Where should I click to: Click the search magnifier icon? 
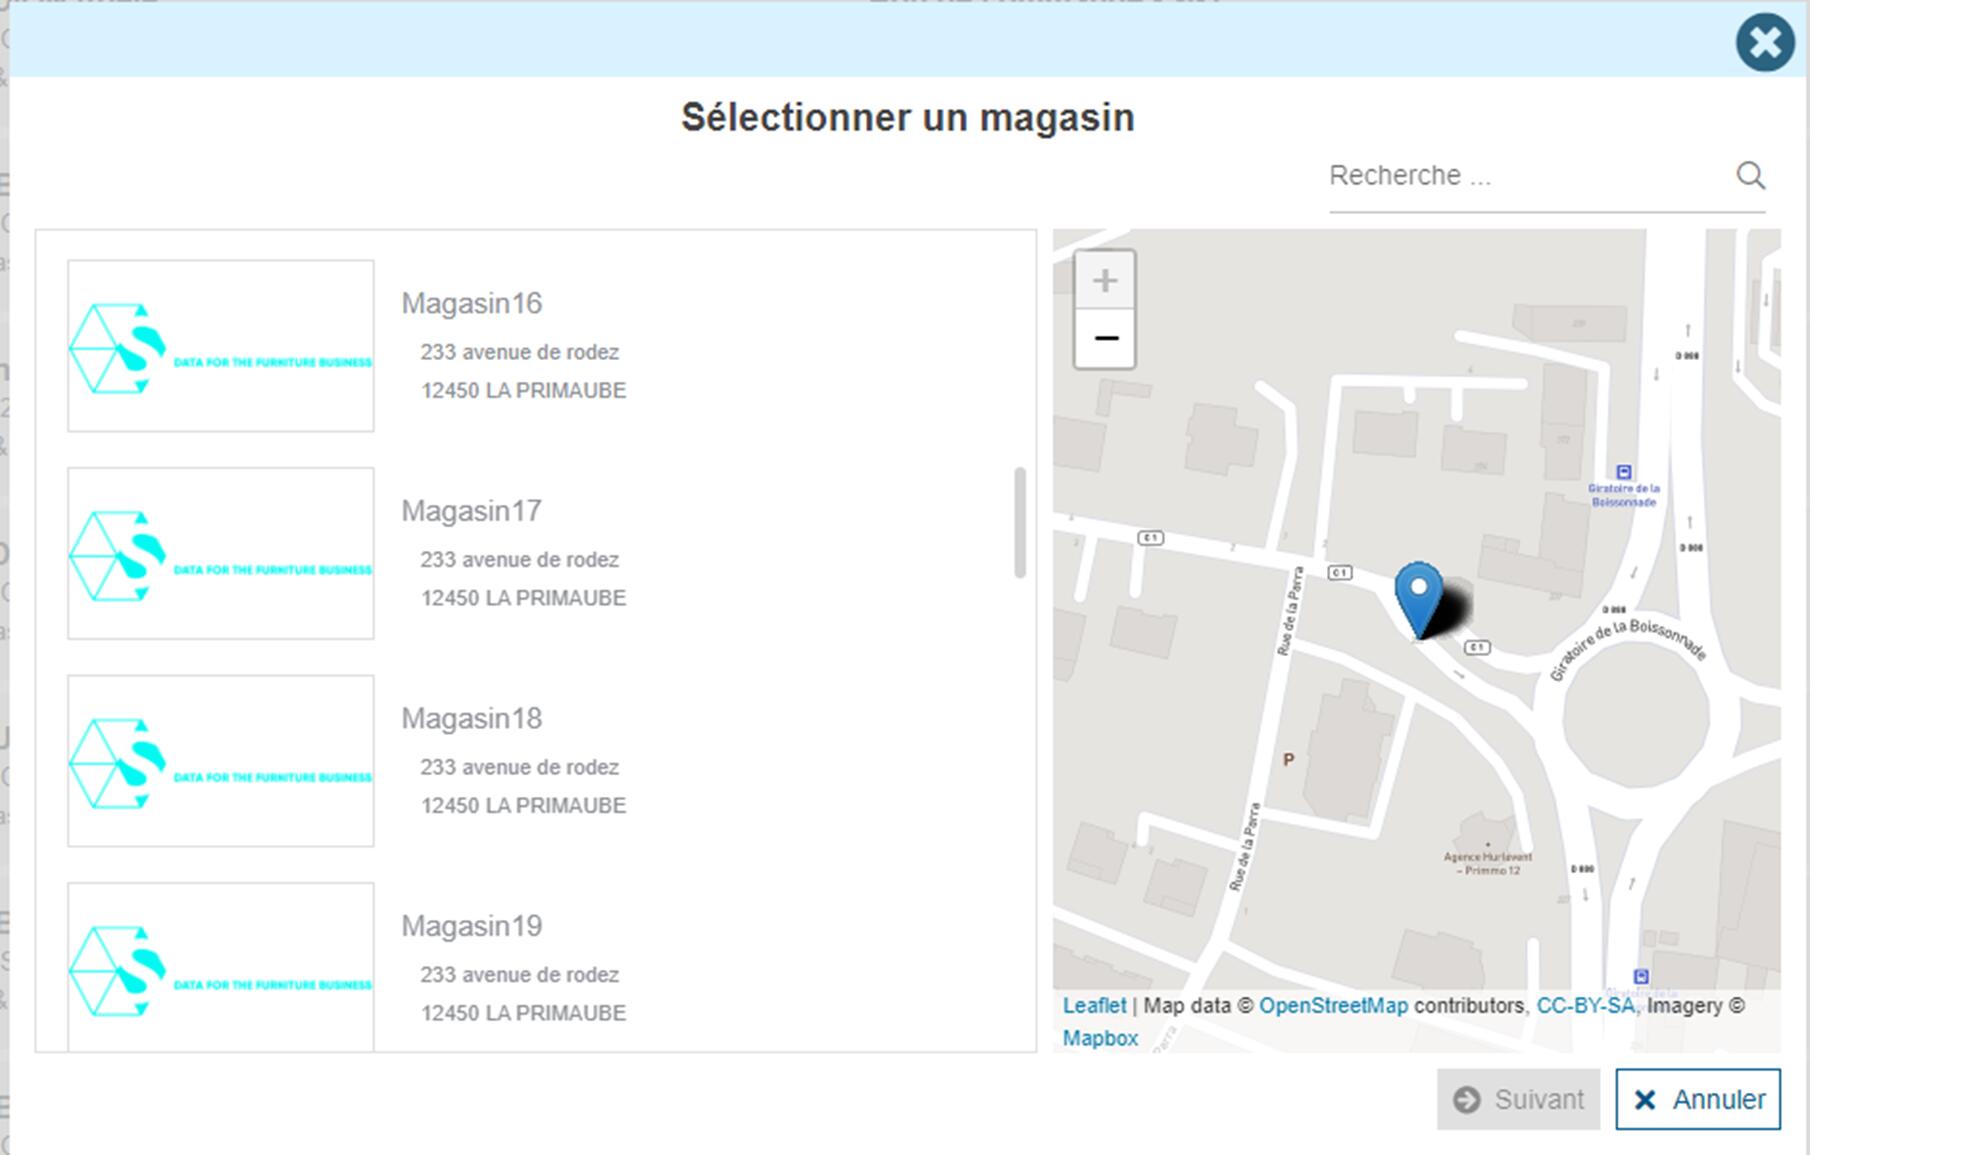1750,176
